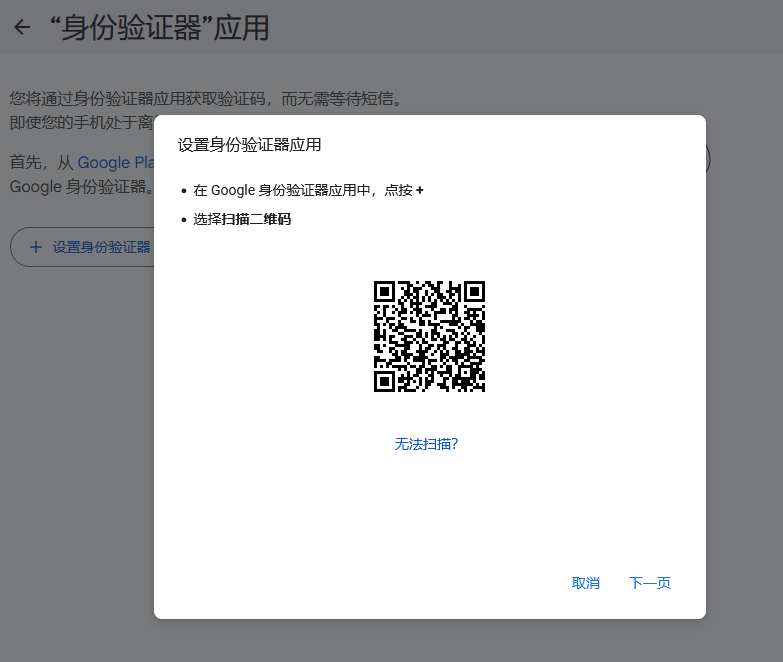
Task: Click the top-left finder square of the QR code
Action: click(x=386, y=292)
